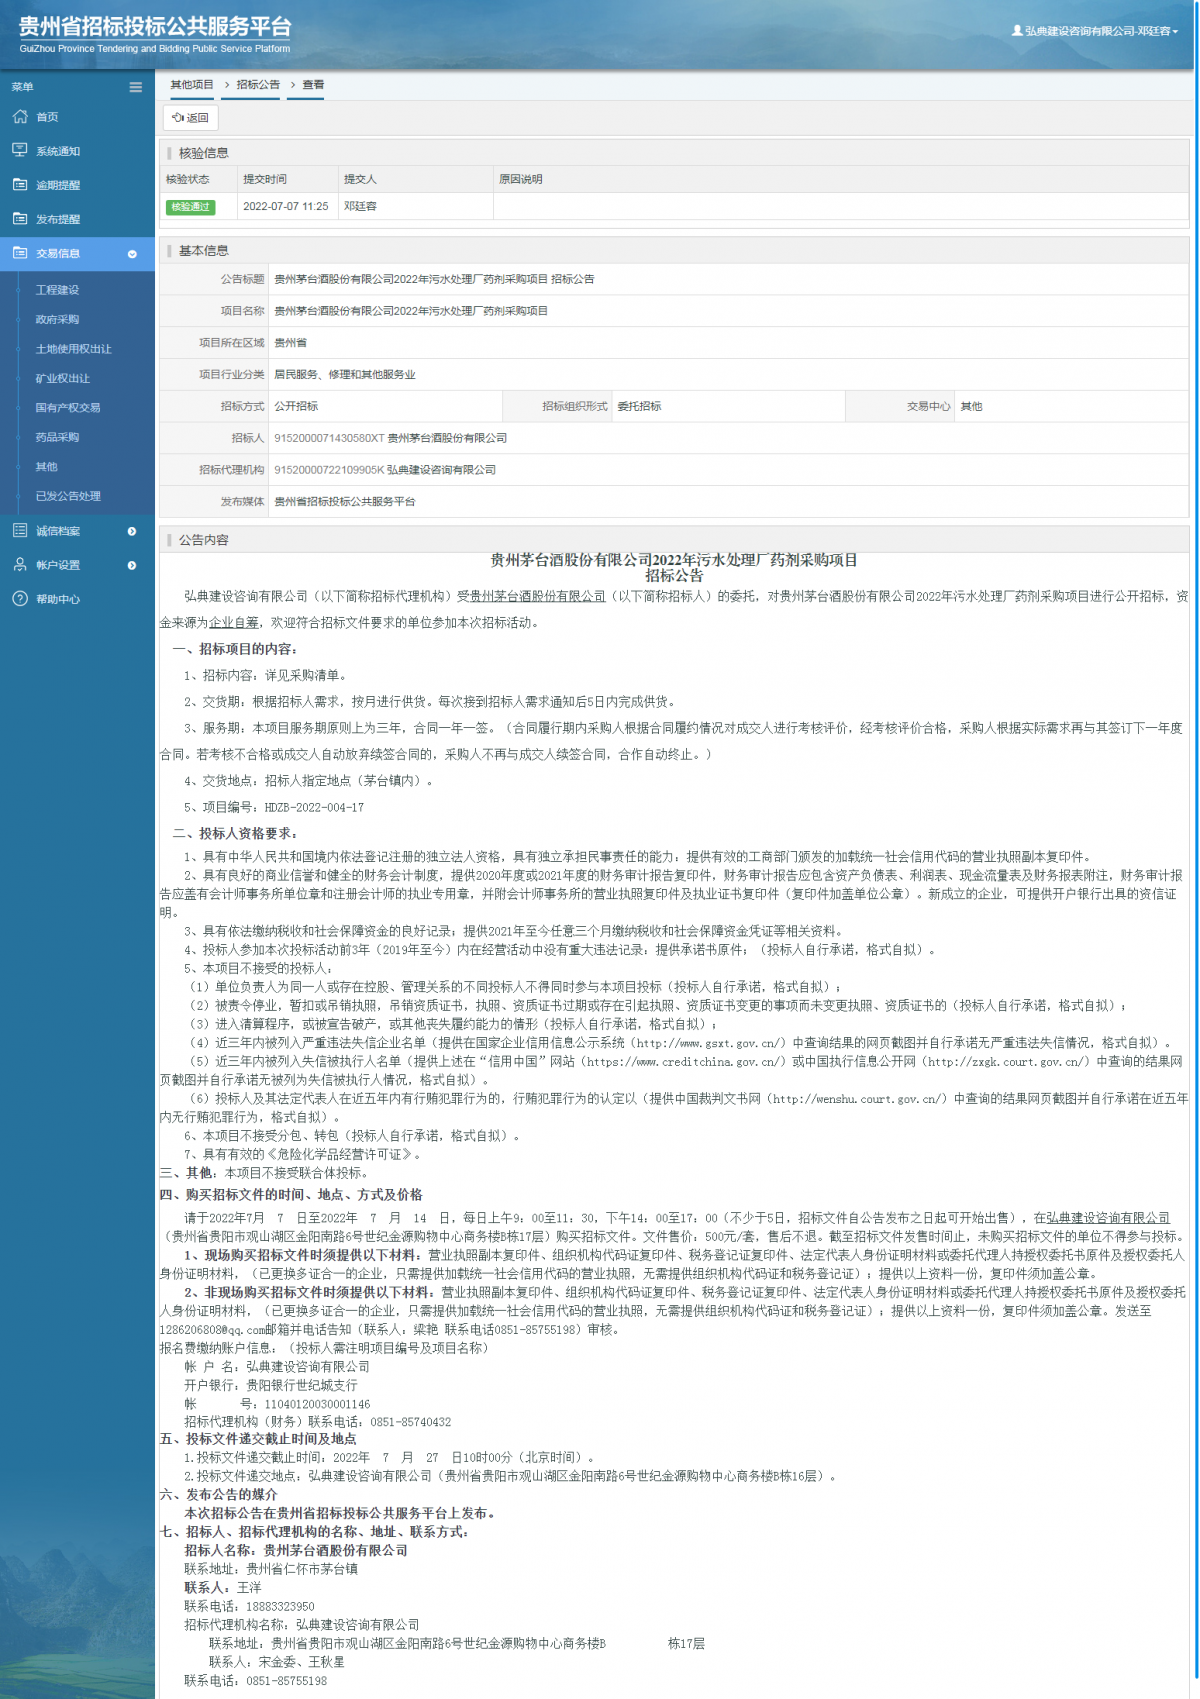Click the home icon beside 首页
The image size is (1200, 1699).
click(x=20, y=117)
